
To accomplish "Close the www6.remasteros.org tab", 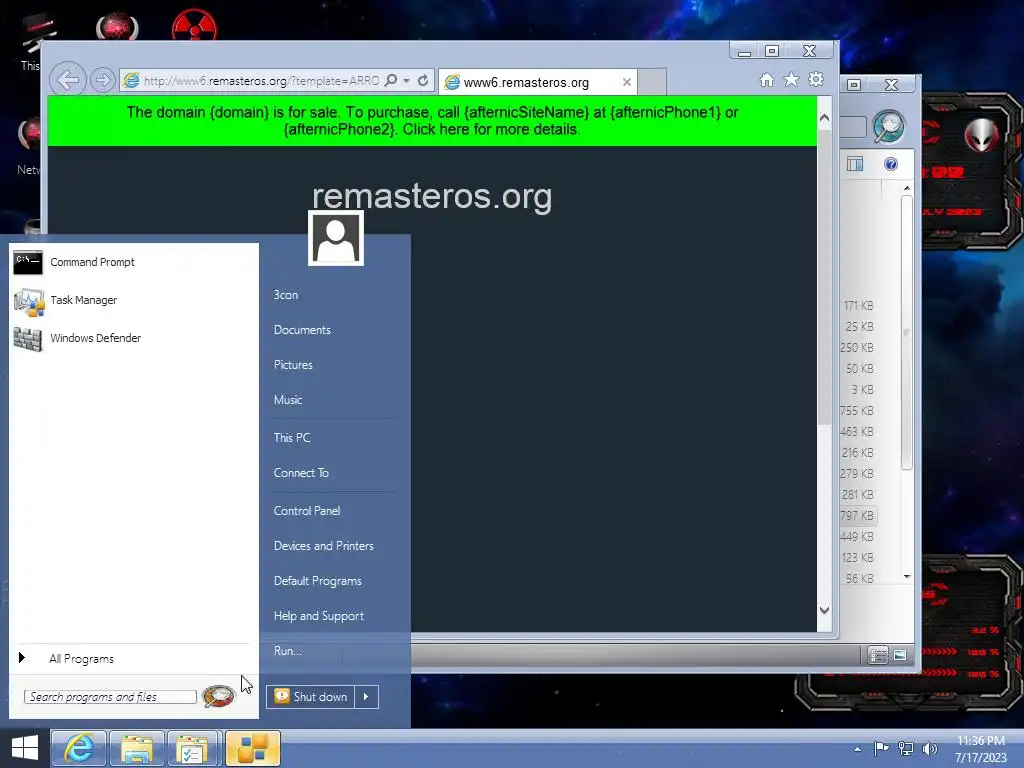I will coord(627,82).
